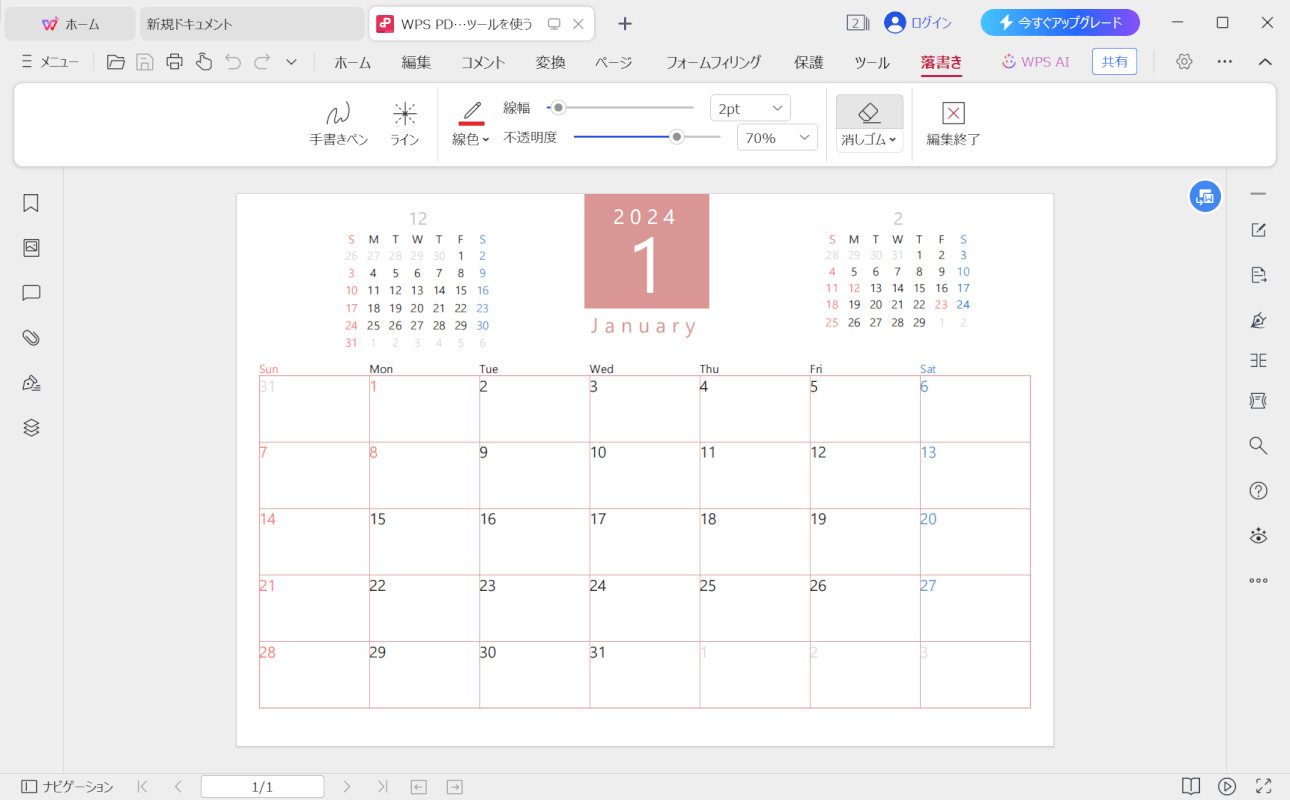Adjust the 線幅 line width slider

620,107
